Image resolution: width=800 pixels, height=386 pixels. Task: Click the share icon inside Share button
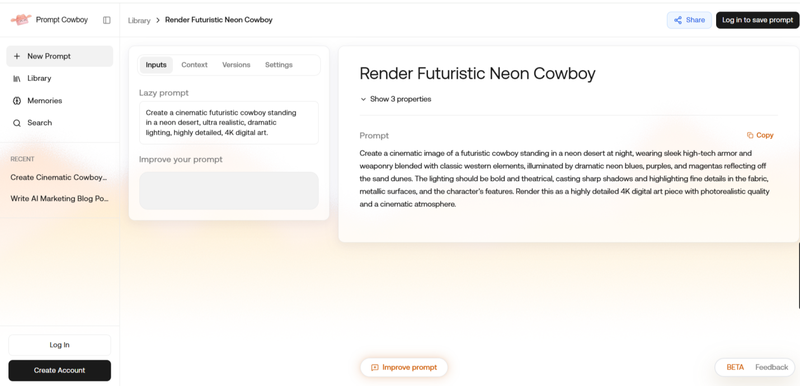678,20
